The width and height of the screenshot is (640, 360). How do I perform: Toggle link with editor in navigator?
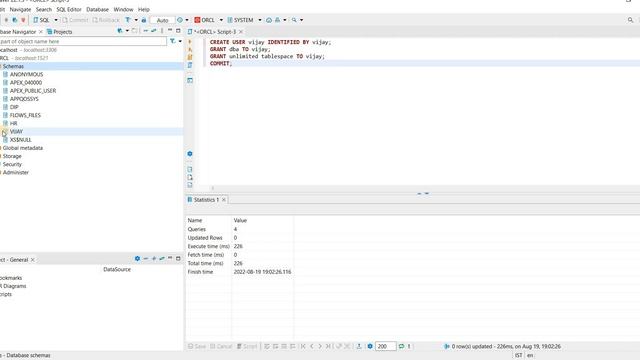tap(153, 31)
